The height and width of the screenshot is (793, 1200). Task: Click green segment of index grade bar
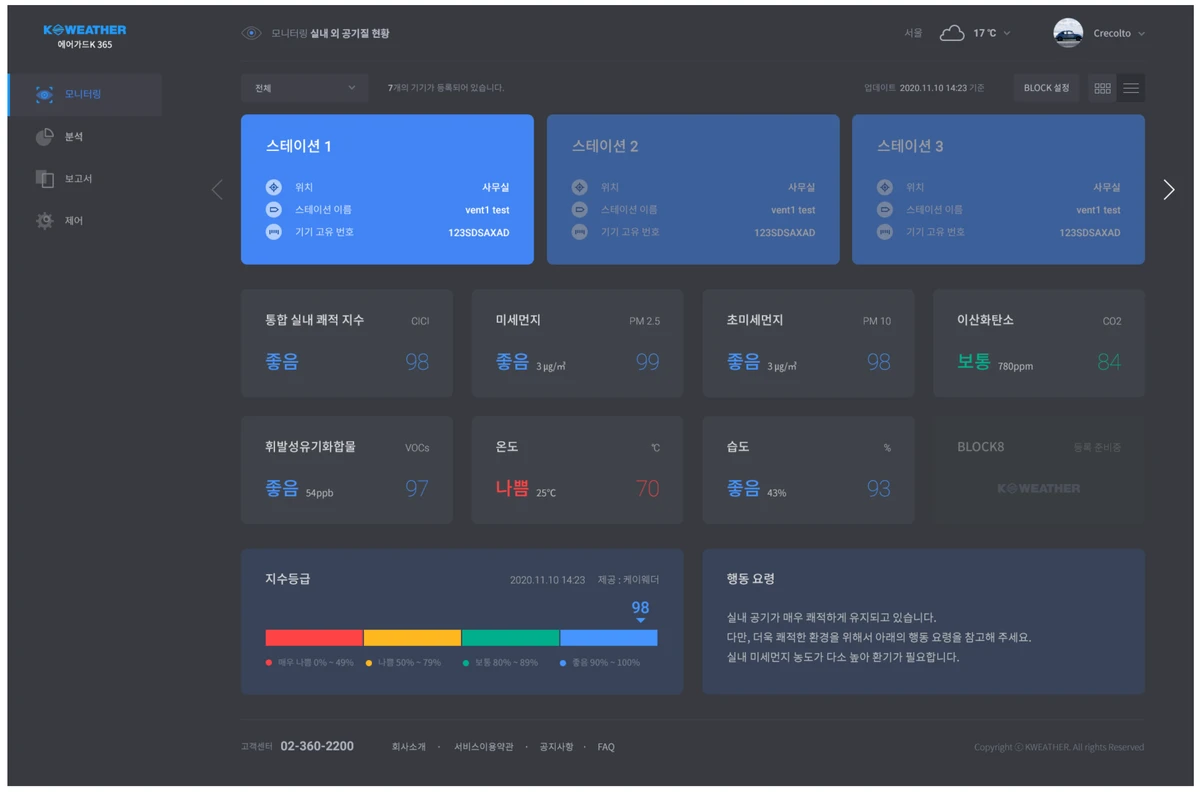coord(510,637)
